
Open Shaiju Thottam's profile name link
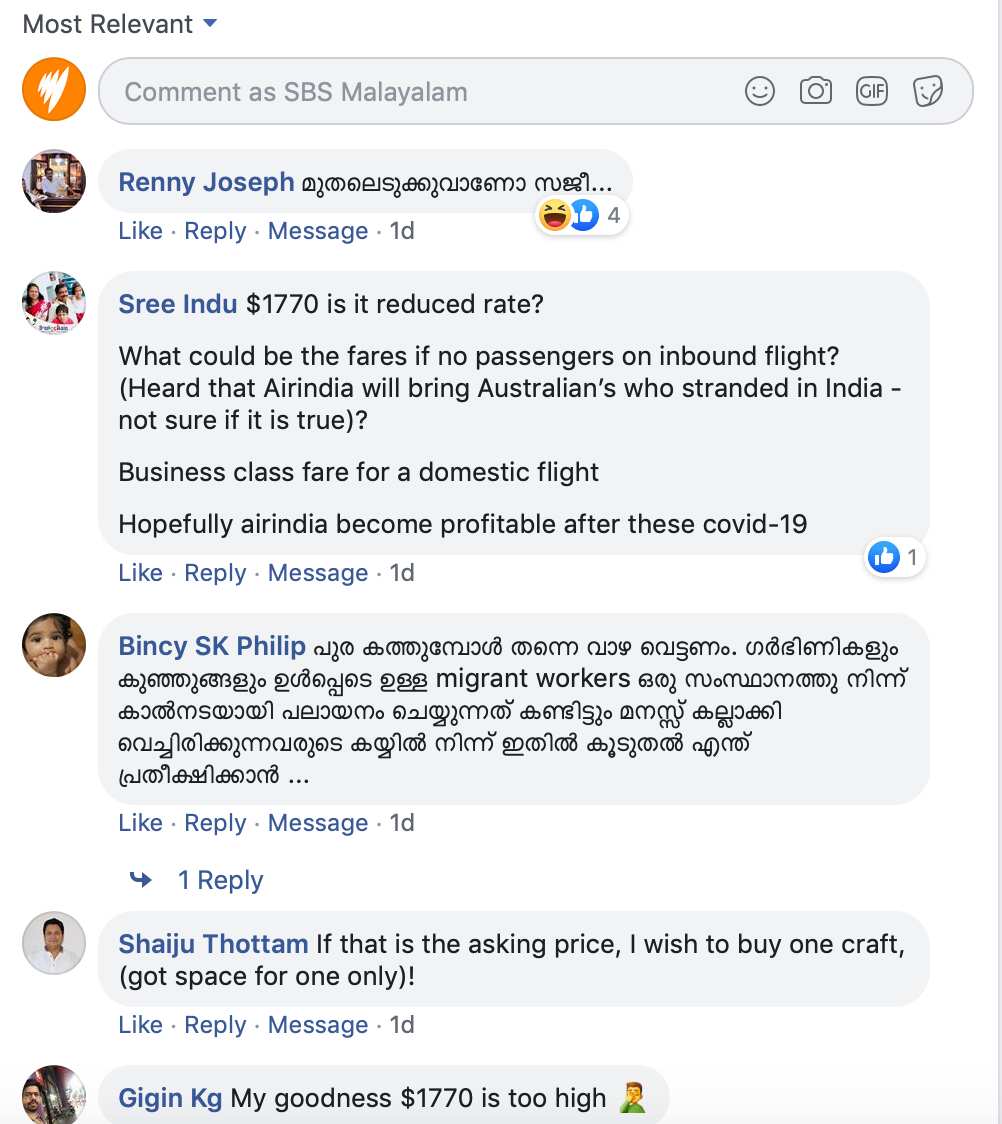pos(213,944)
